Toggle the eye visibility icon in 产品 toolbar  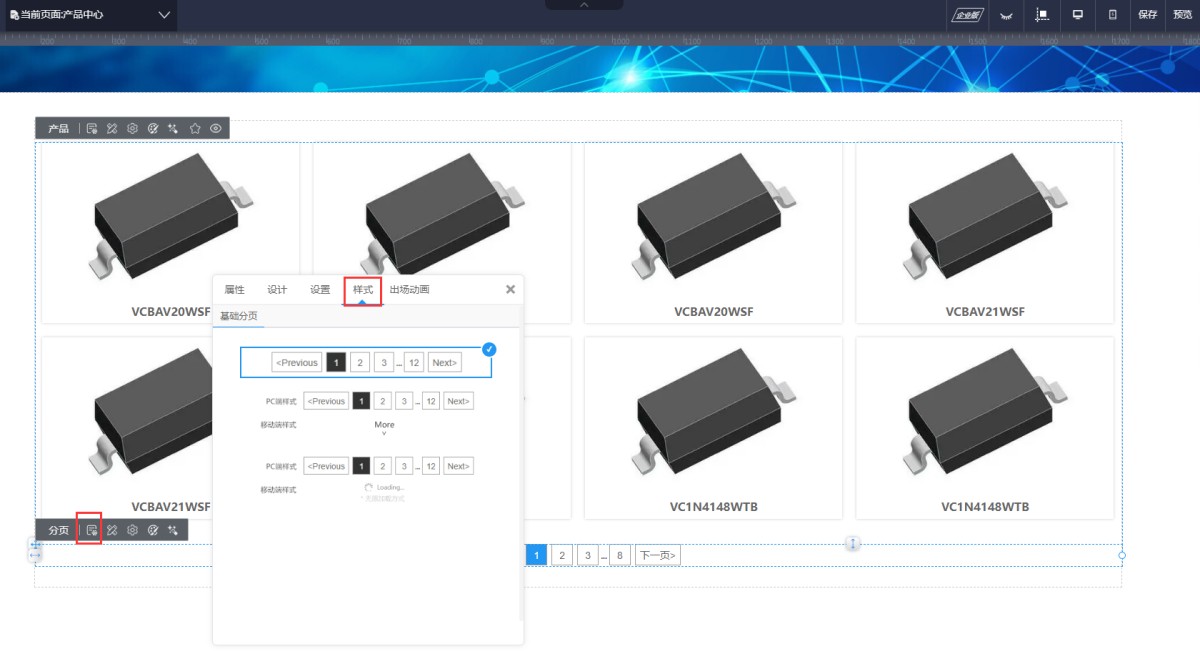tap(215, 128)
